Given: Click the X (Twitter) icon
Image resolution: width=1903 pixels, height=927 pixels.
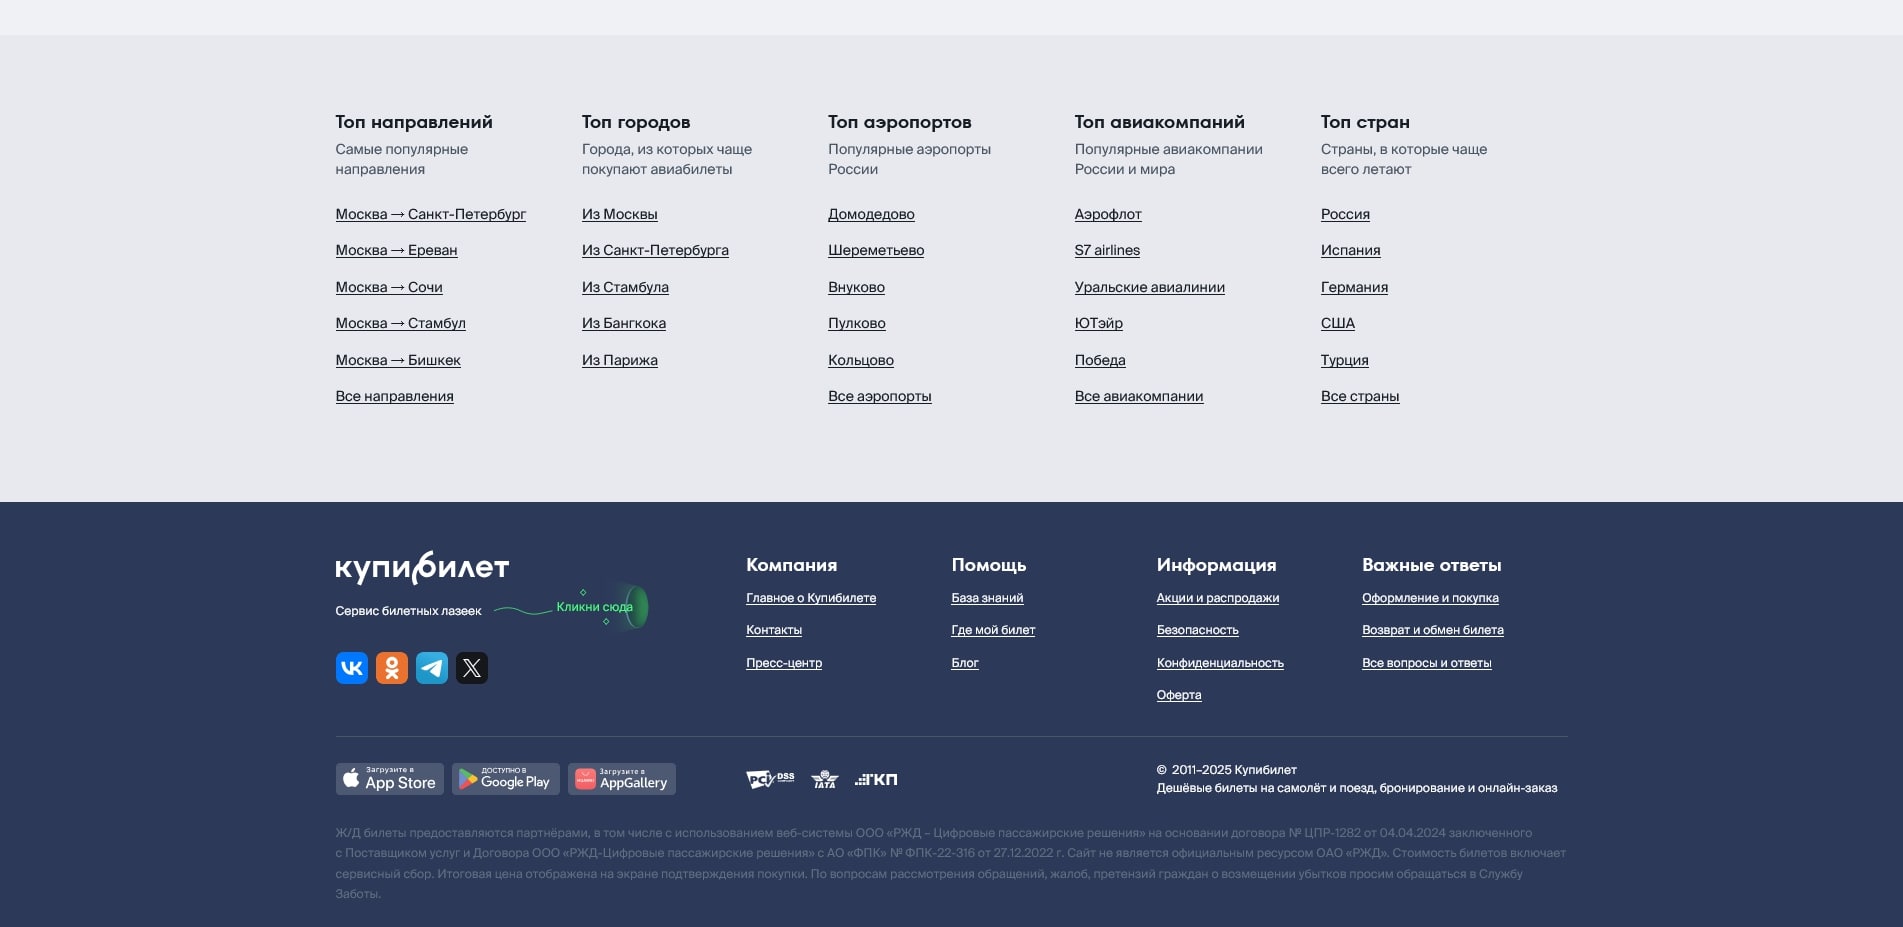Looking at the screenshot, I should (x=472, y=668).
